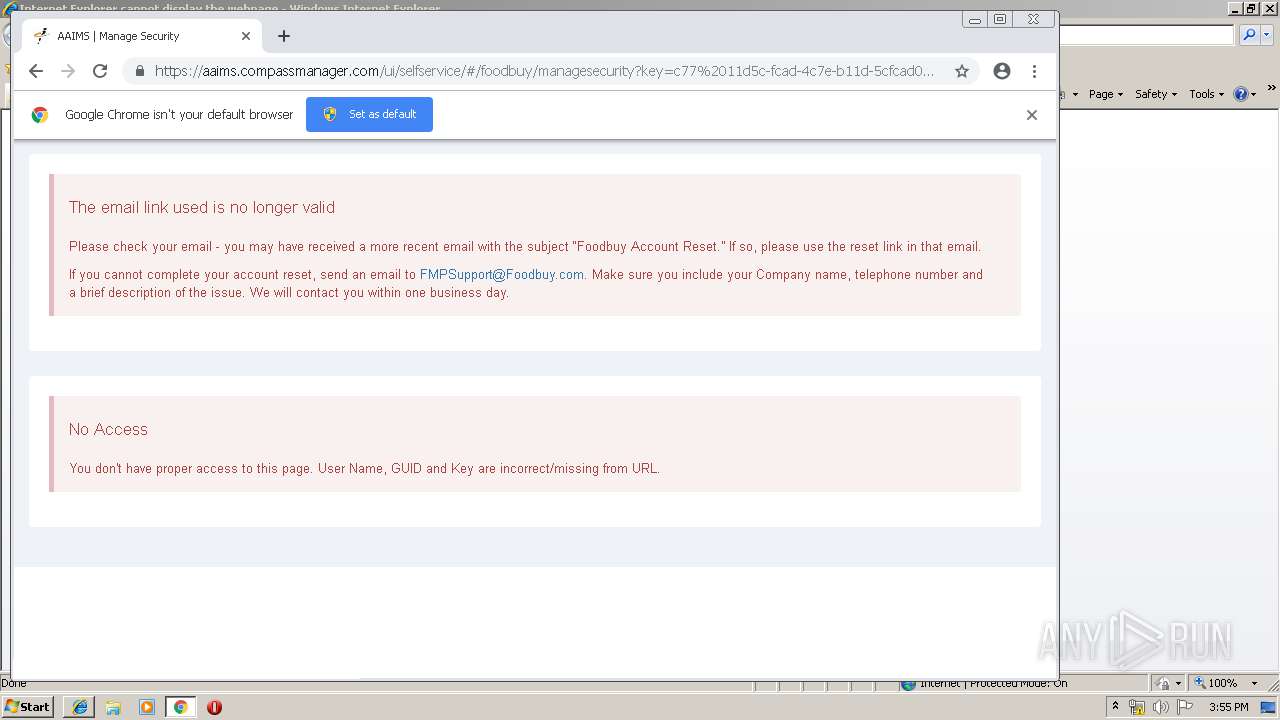Open Internet Explorer's Help icon
Viewport: 1280px width, 720px height.
[1240, 94]
